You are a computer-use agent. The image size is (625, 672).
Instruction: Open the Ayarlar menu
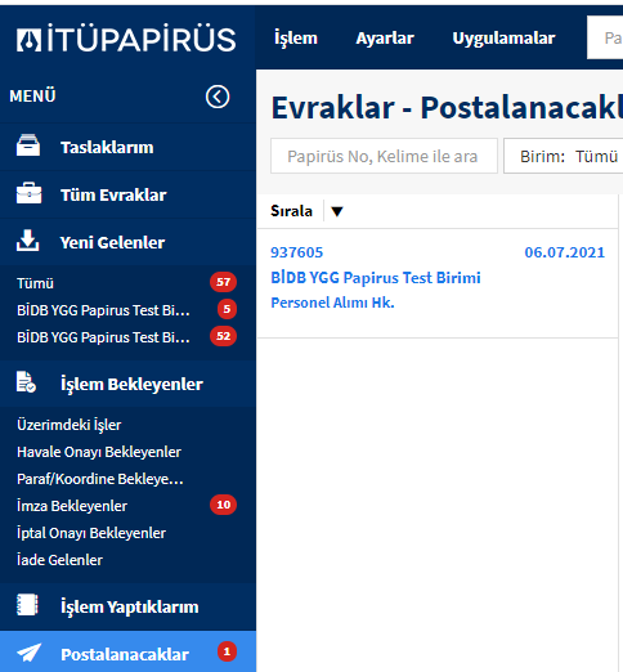point(385,38)
